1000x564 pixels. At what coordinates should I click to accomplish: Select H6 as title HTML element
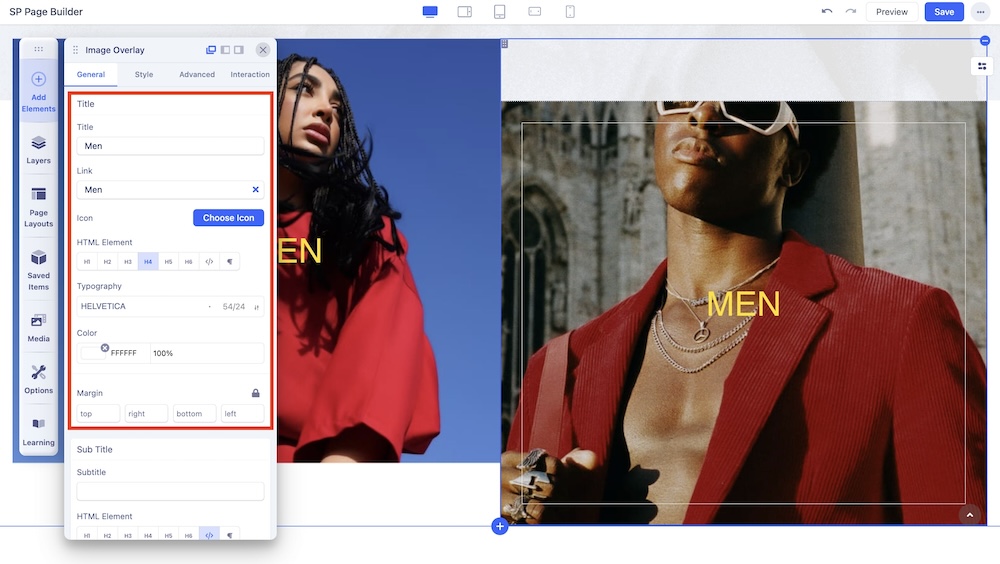point(188,262)
